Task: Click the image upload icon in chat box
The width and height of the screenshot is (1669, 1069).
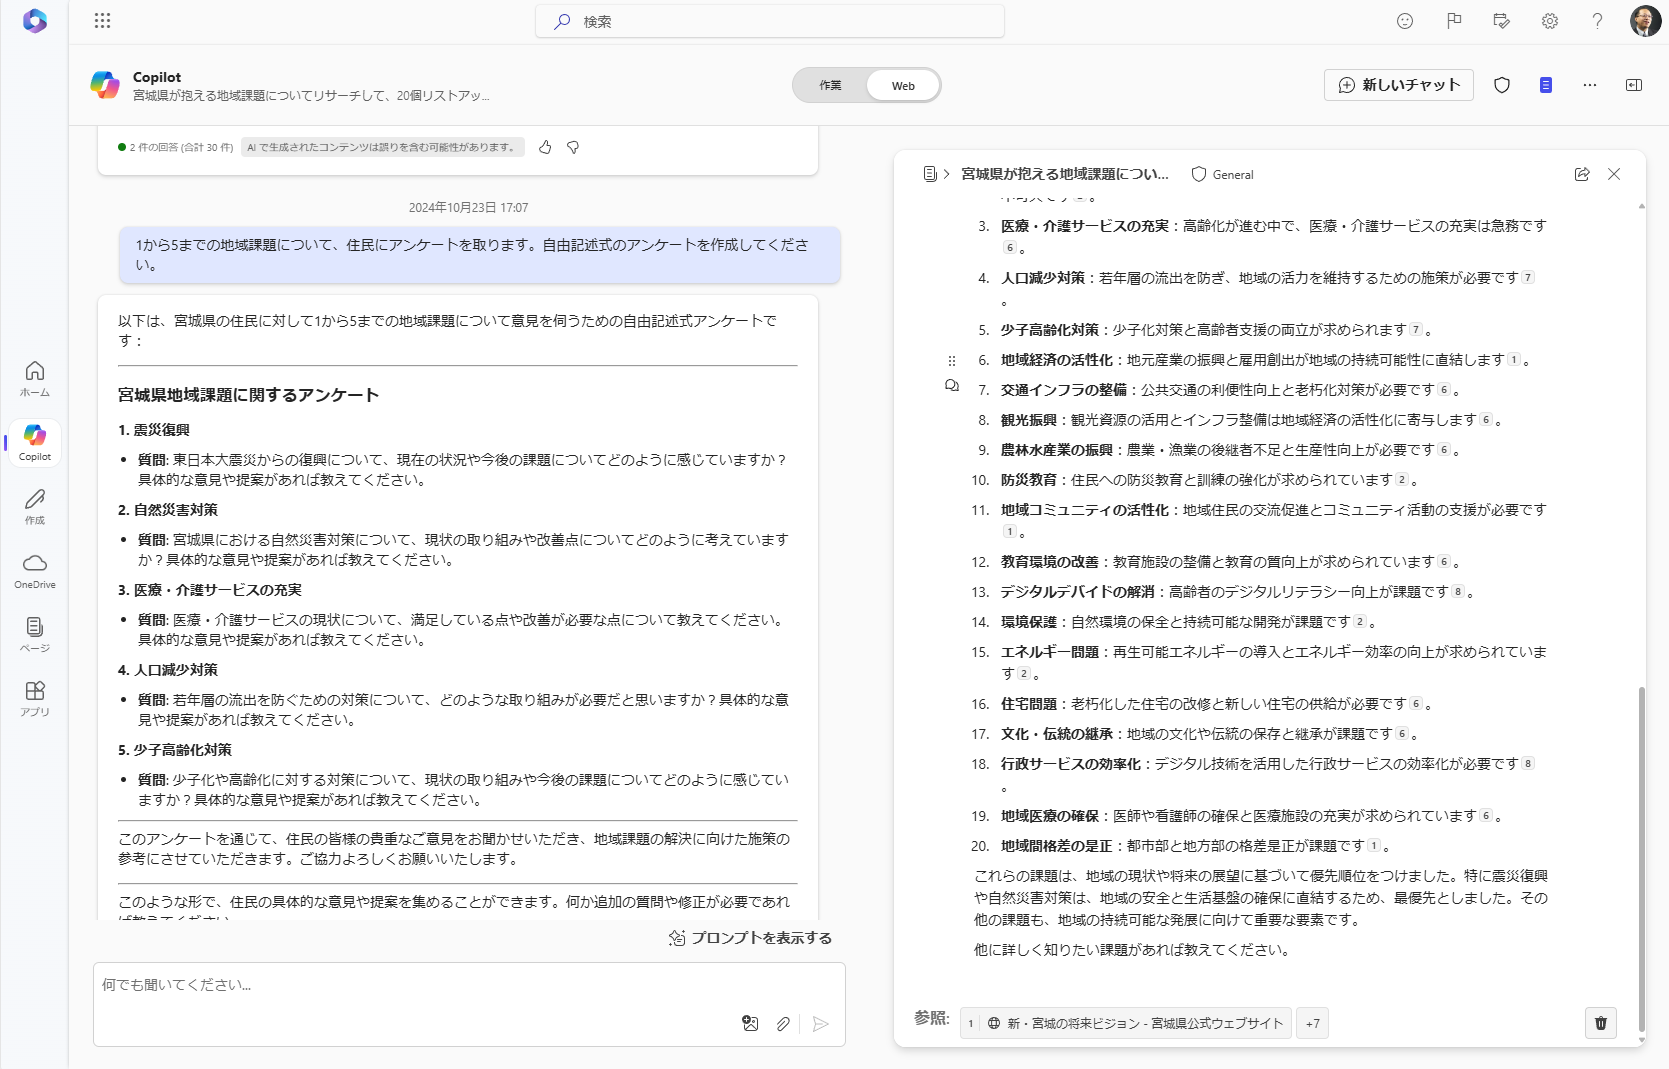Action: [750, 1023]
